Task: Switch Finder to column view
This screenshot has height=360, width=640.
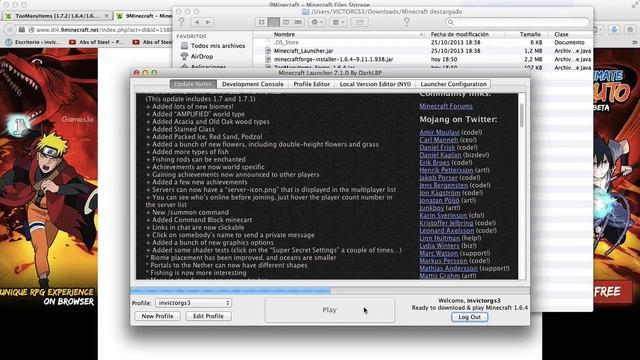Action: (286, 22)
